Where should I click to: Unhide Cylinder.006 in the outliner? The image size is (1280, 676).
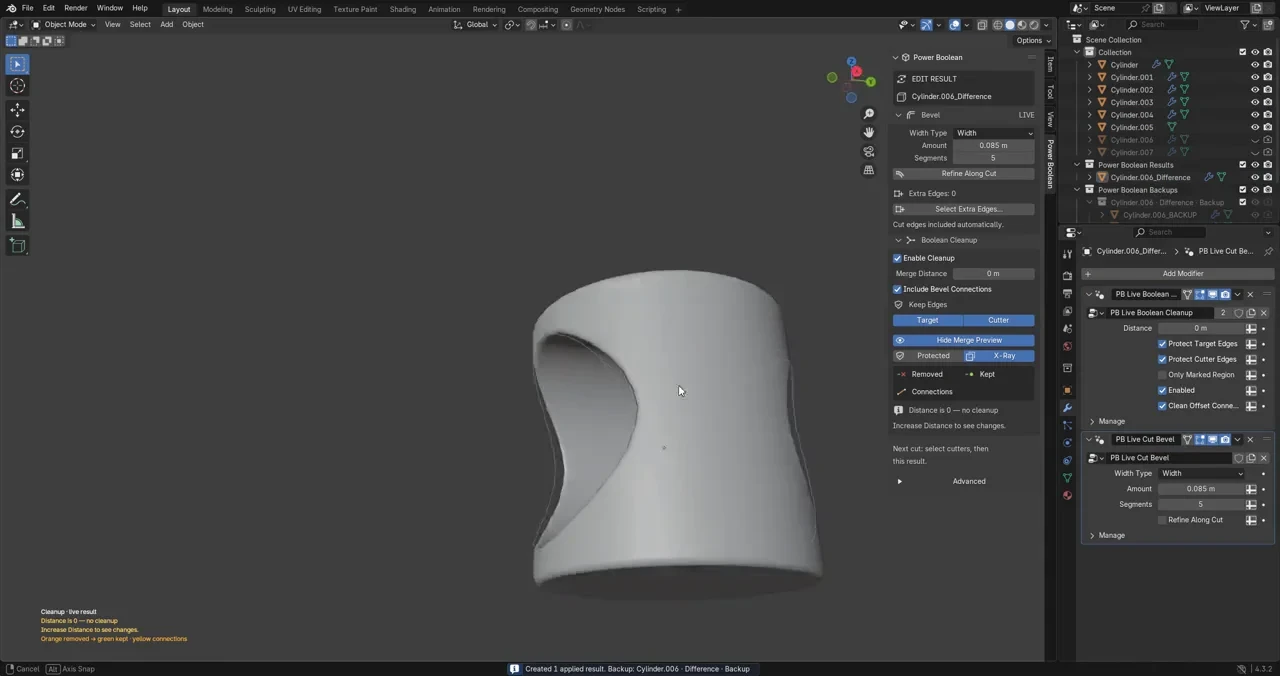point(1255,140)
